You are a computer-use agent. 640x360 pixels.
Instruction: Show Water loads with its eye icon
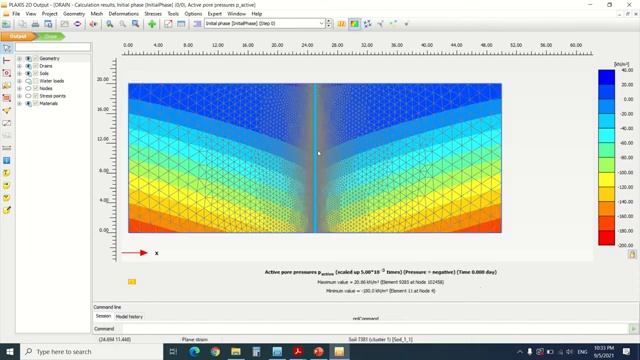click(x=28, y=81)
